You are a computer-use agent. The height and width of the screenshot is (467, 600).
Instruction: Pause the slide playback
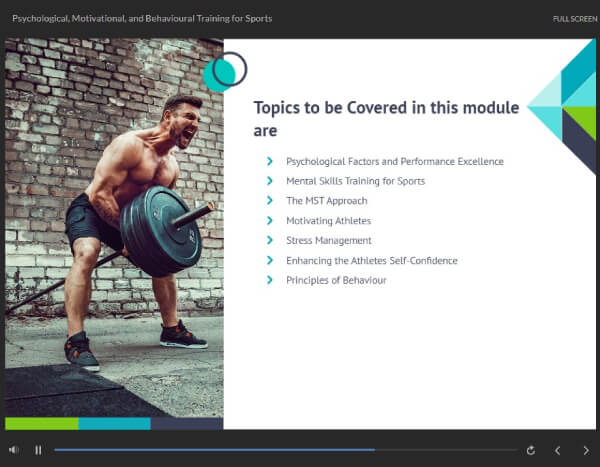[38, 450]
